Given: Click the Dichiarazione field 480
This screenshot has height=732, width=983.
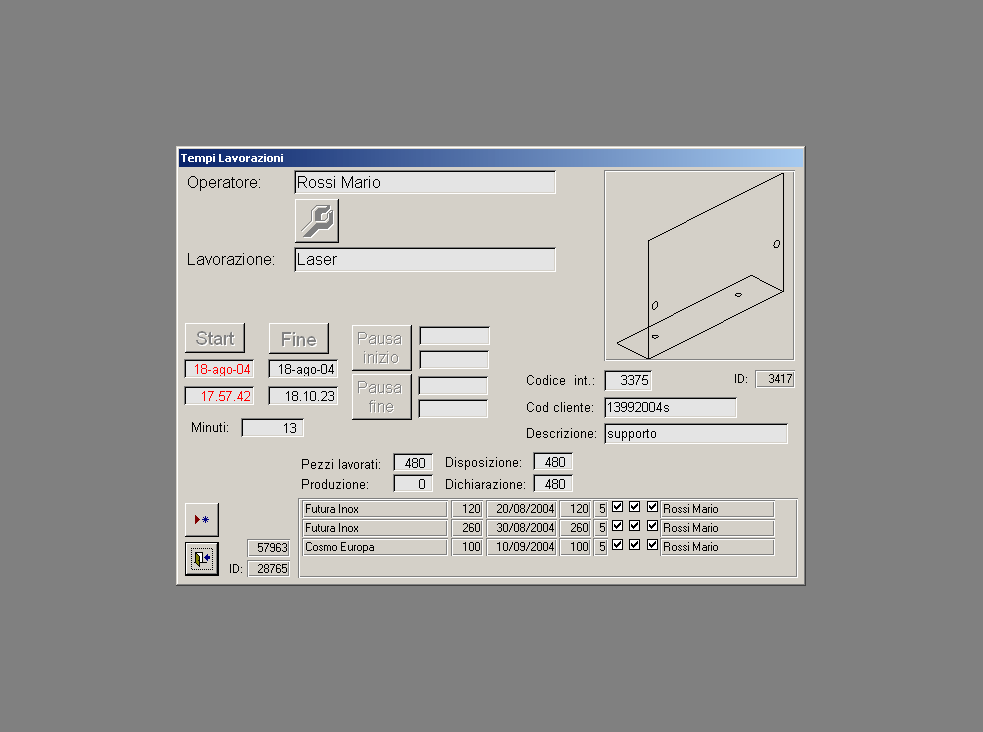Looking at the screenshot, I should coord(553,484).
